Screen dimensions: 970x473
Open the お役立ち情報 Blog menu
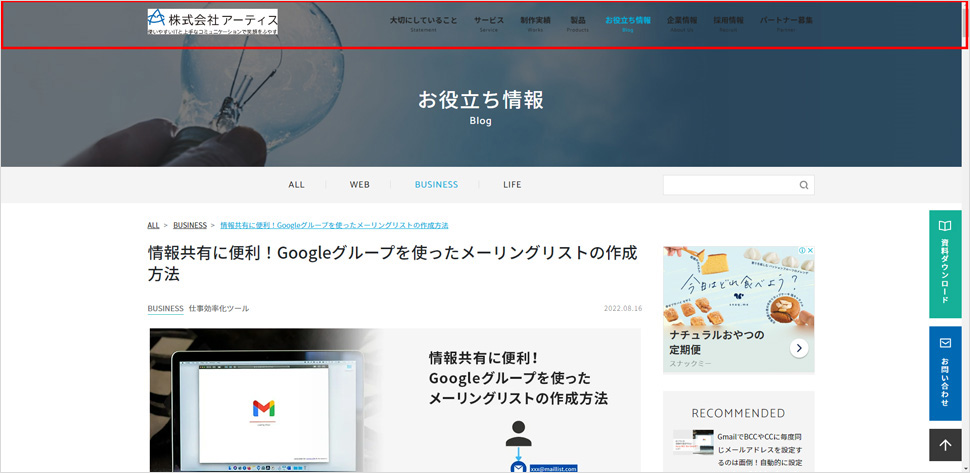pyautogui.click(x=628, y=23)
